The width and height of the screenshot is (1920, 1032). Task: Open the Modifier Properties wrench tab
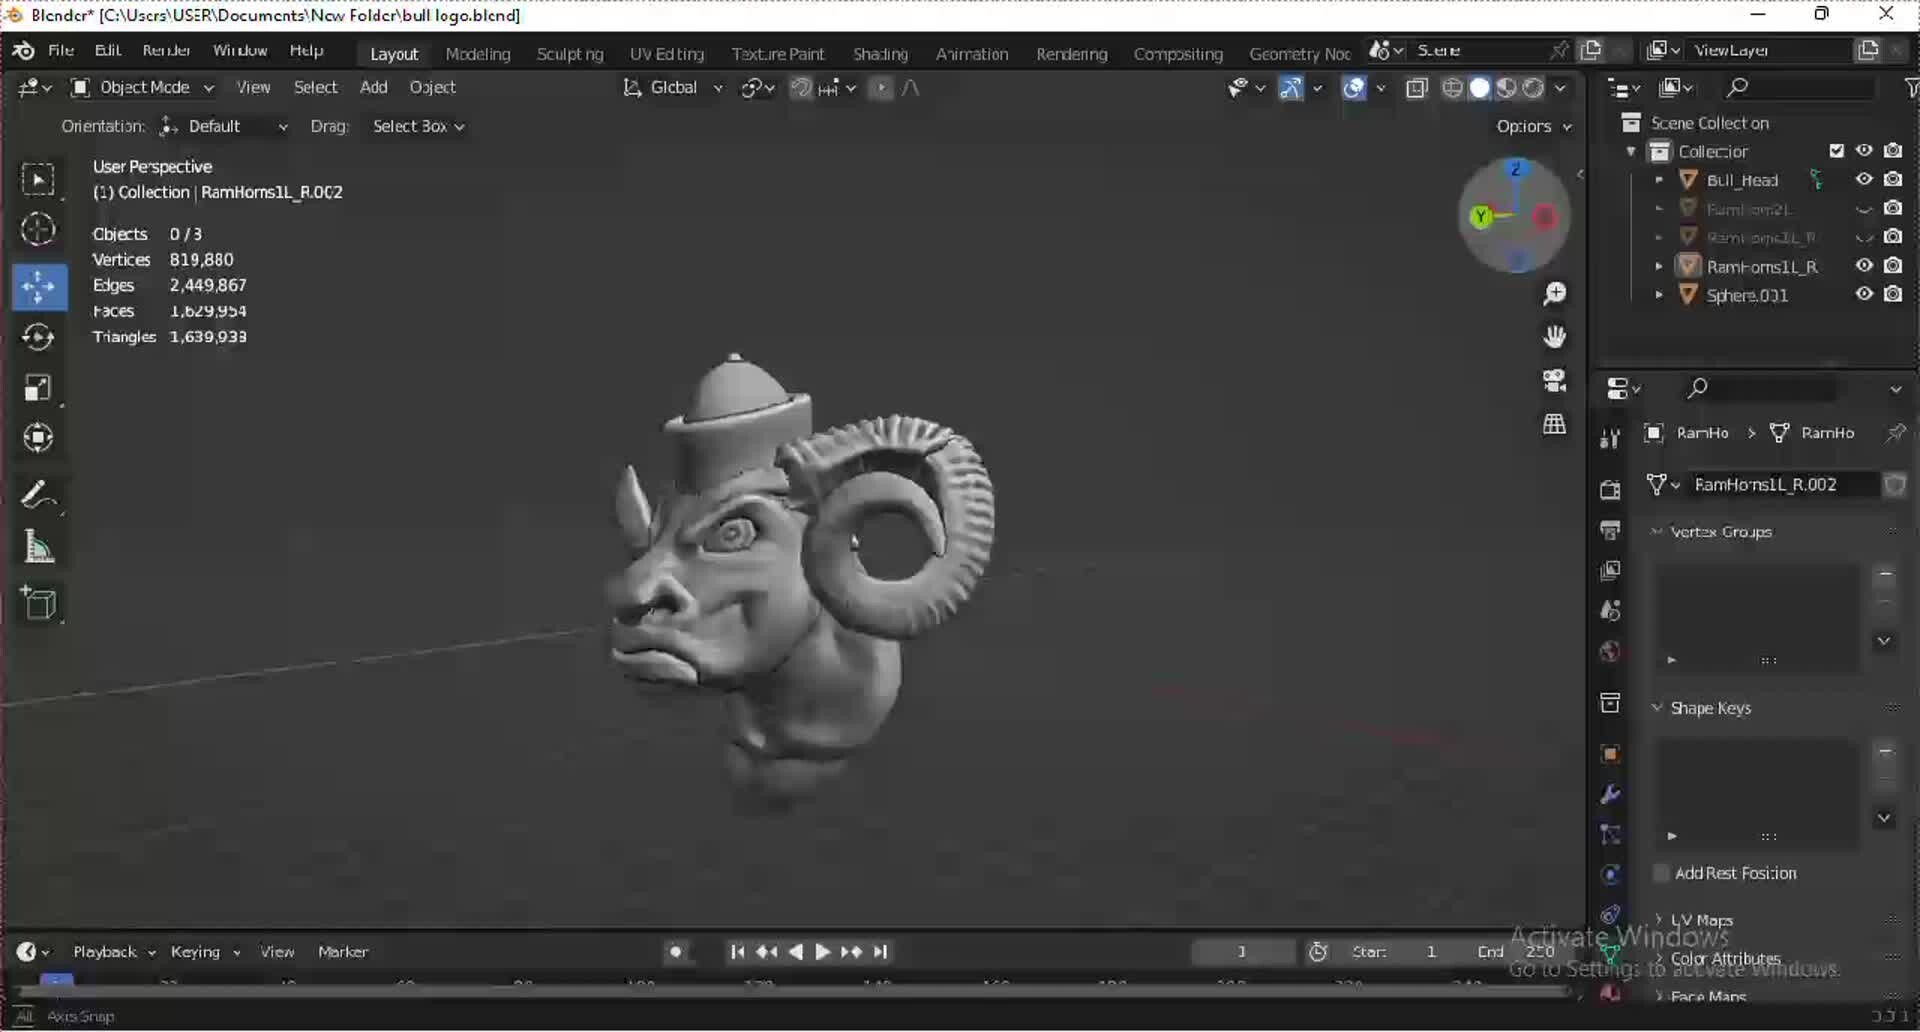click(x=1610, y=793)
